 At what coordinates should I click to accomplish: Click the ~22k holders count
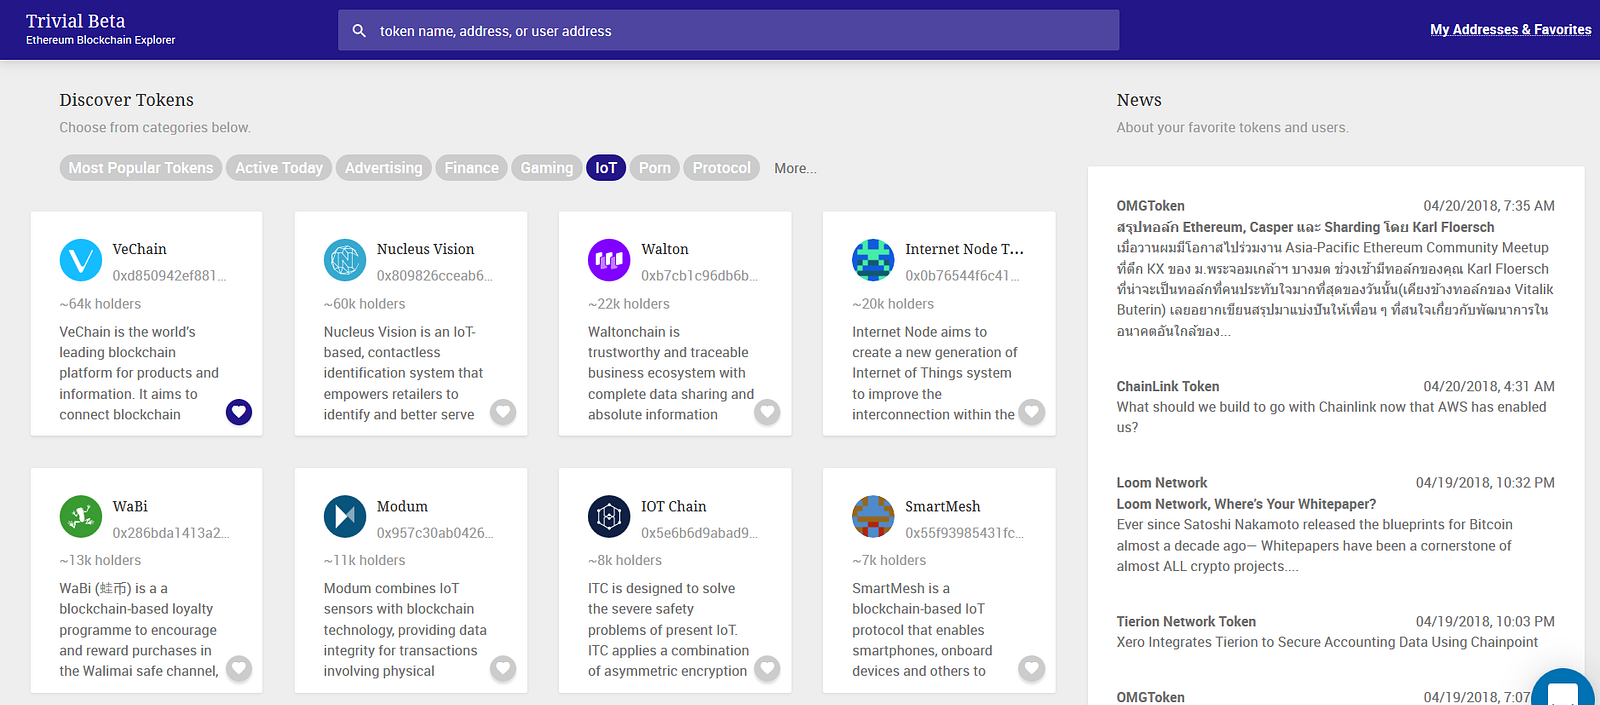pos(629,304)
